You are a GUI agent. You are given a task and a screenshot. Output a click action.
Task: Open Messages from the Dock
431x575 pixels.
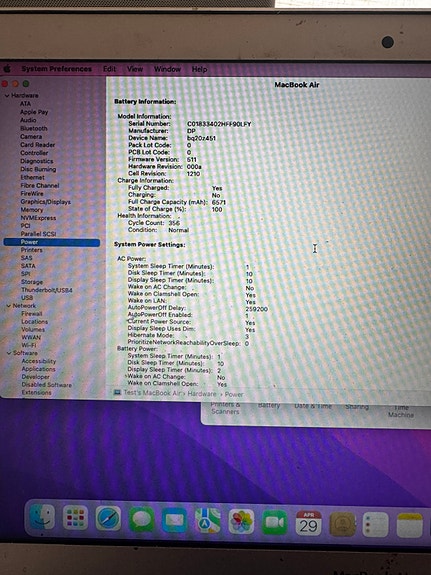[142, 519]
